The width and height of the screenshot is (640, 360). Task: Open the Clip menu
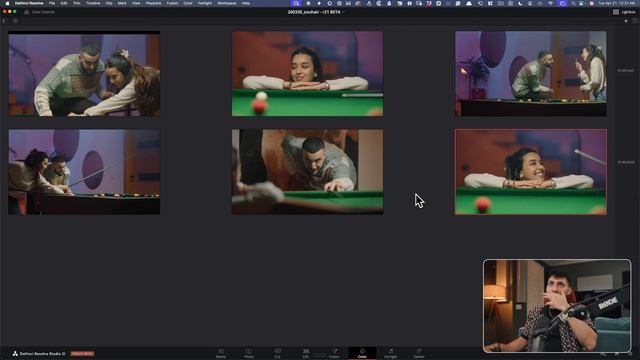109,3
